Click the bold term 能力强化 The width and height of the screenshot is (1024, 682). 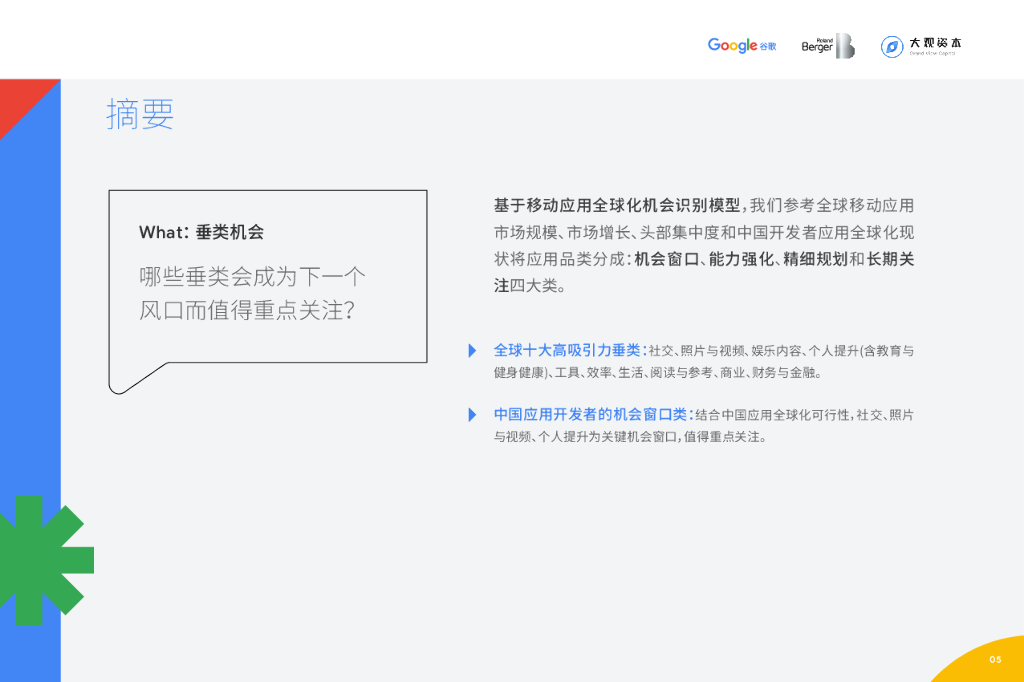741,259
